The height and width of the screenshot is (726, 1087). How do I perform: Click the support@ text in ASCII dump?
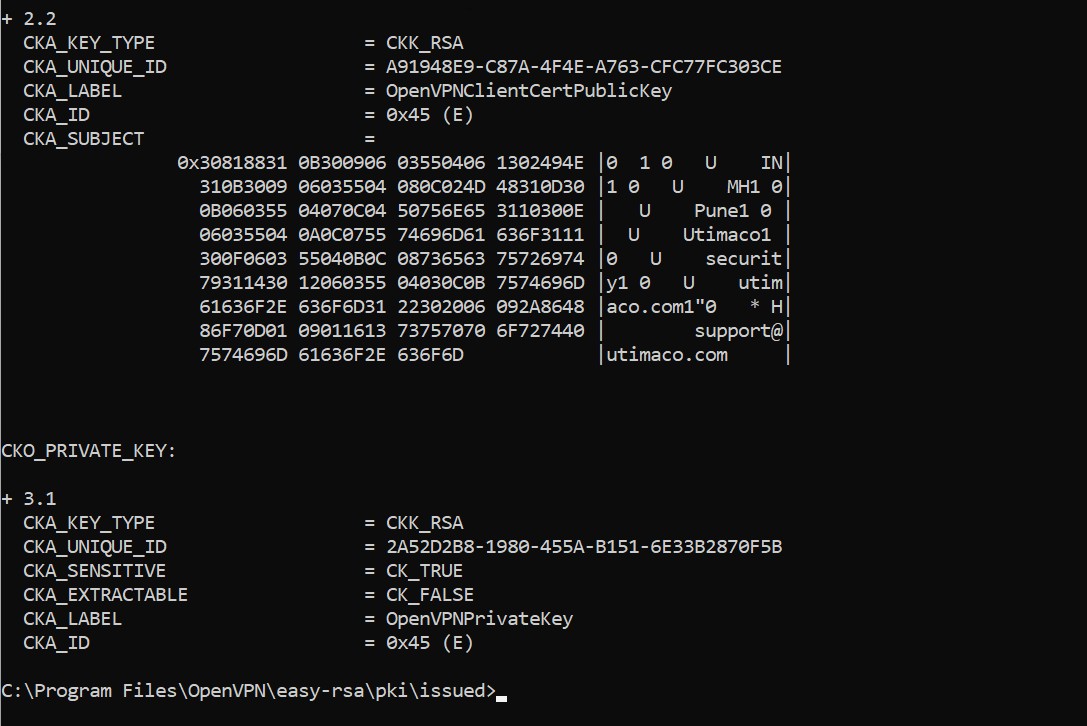click(x=738, y=331)
